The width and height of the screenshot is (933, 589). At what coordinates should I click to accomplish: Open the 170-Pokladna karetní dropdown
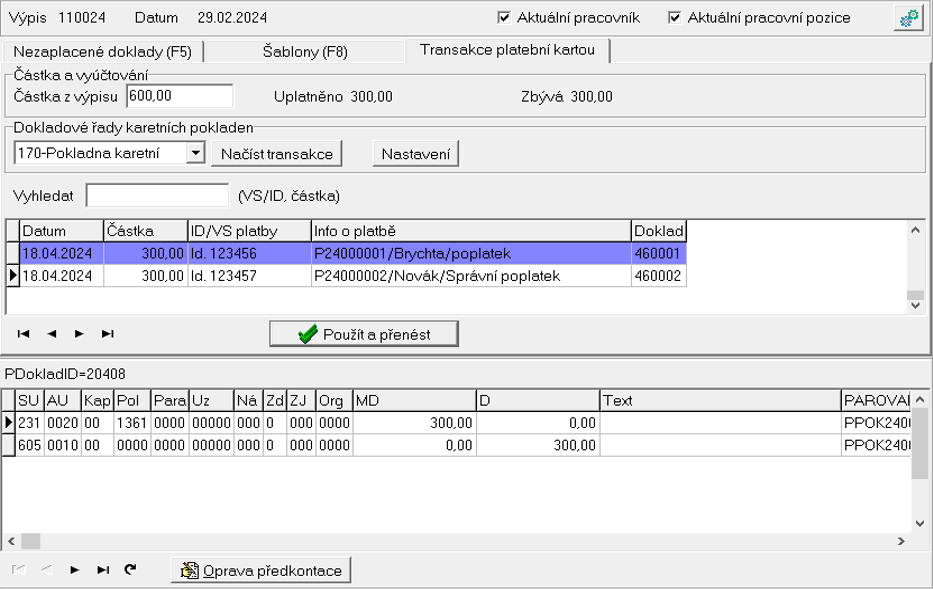195,153
